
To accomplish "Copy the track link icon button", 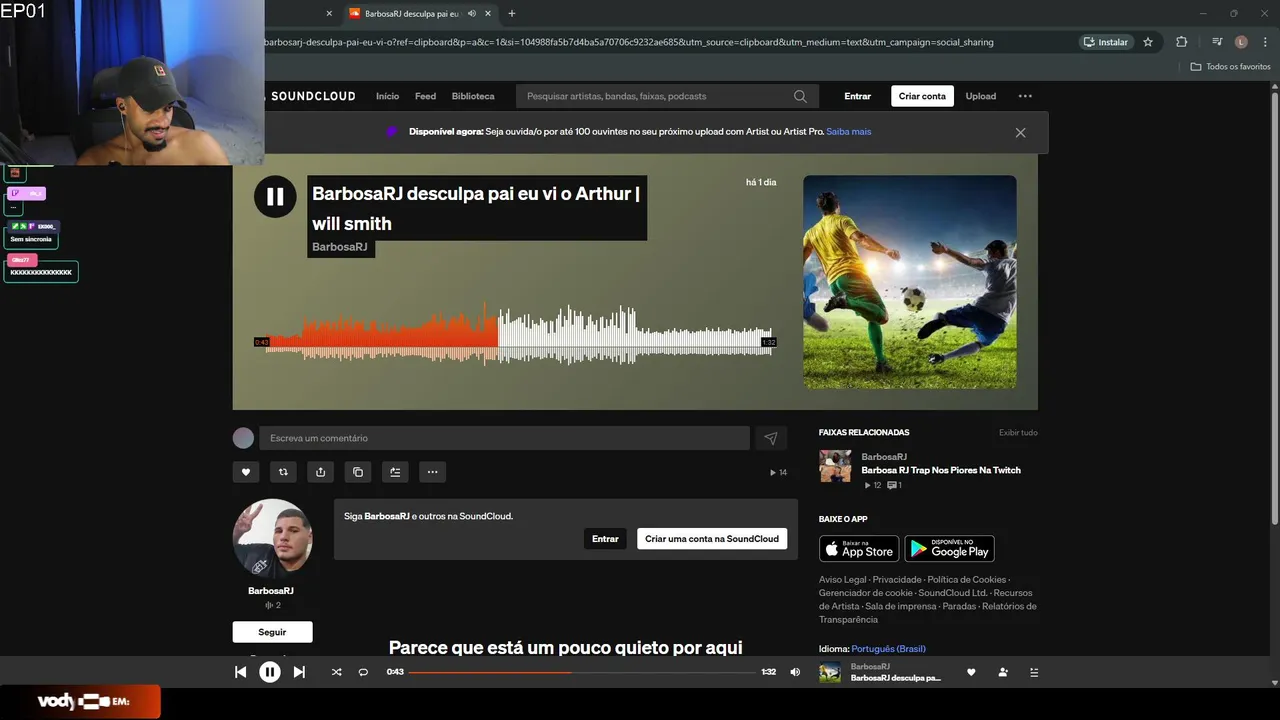I will [358, 472].
